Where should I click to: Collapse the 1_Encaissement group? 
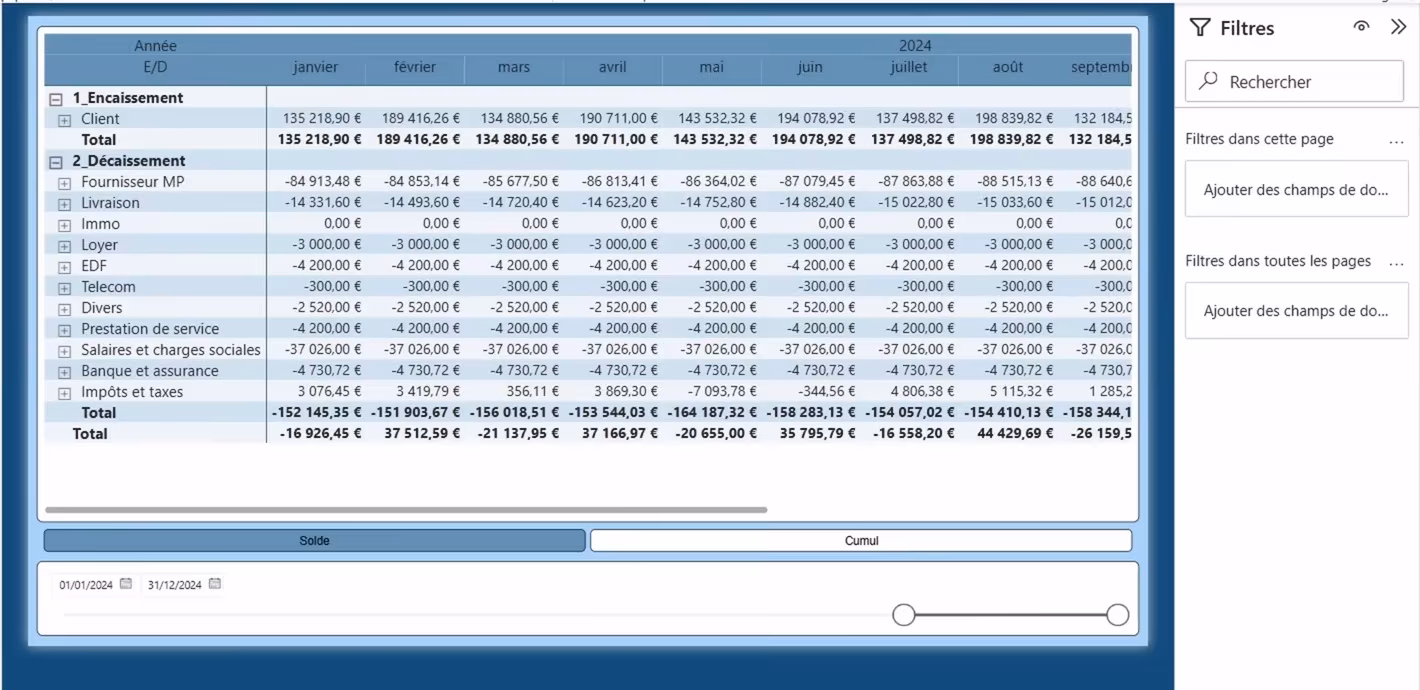(56, 99)
